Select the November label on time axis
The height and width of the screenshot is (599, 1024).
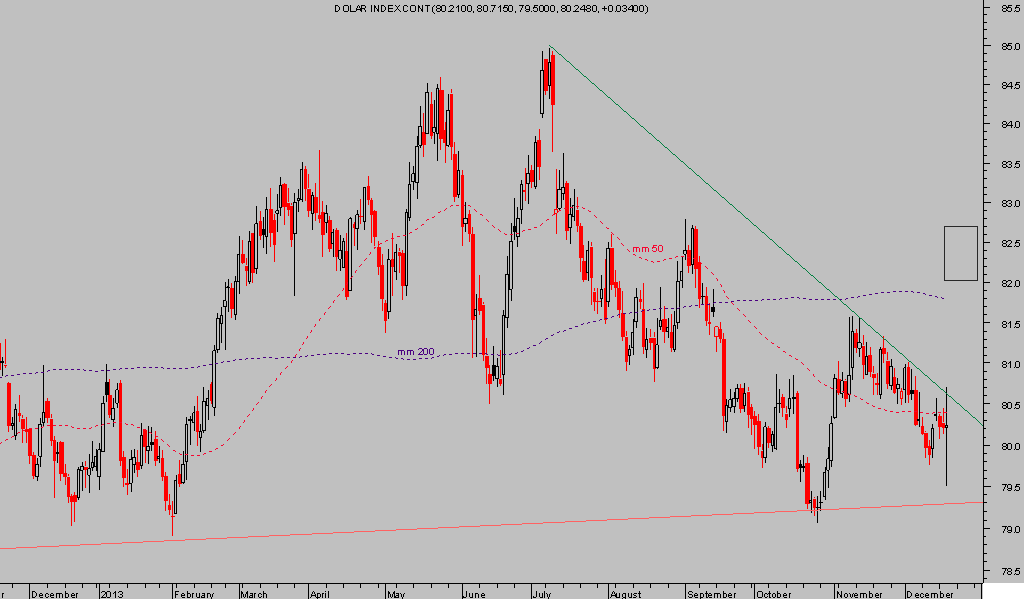point(860,593)
